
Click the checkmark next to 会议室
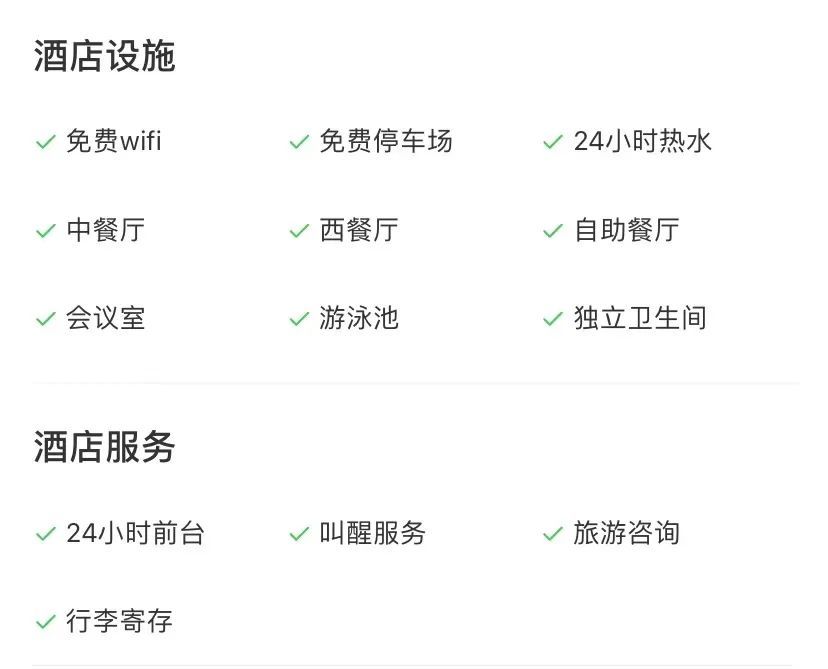(x=45, y=320)
